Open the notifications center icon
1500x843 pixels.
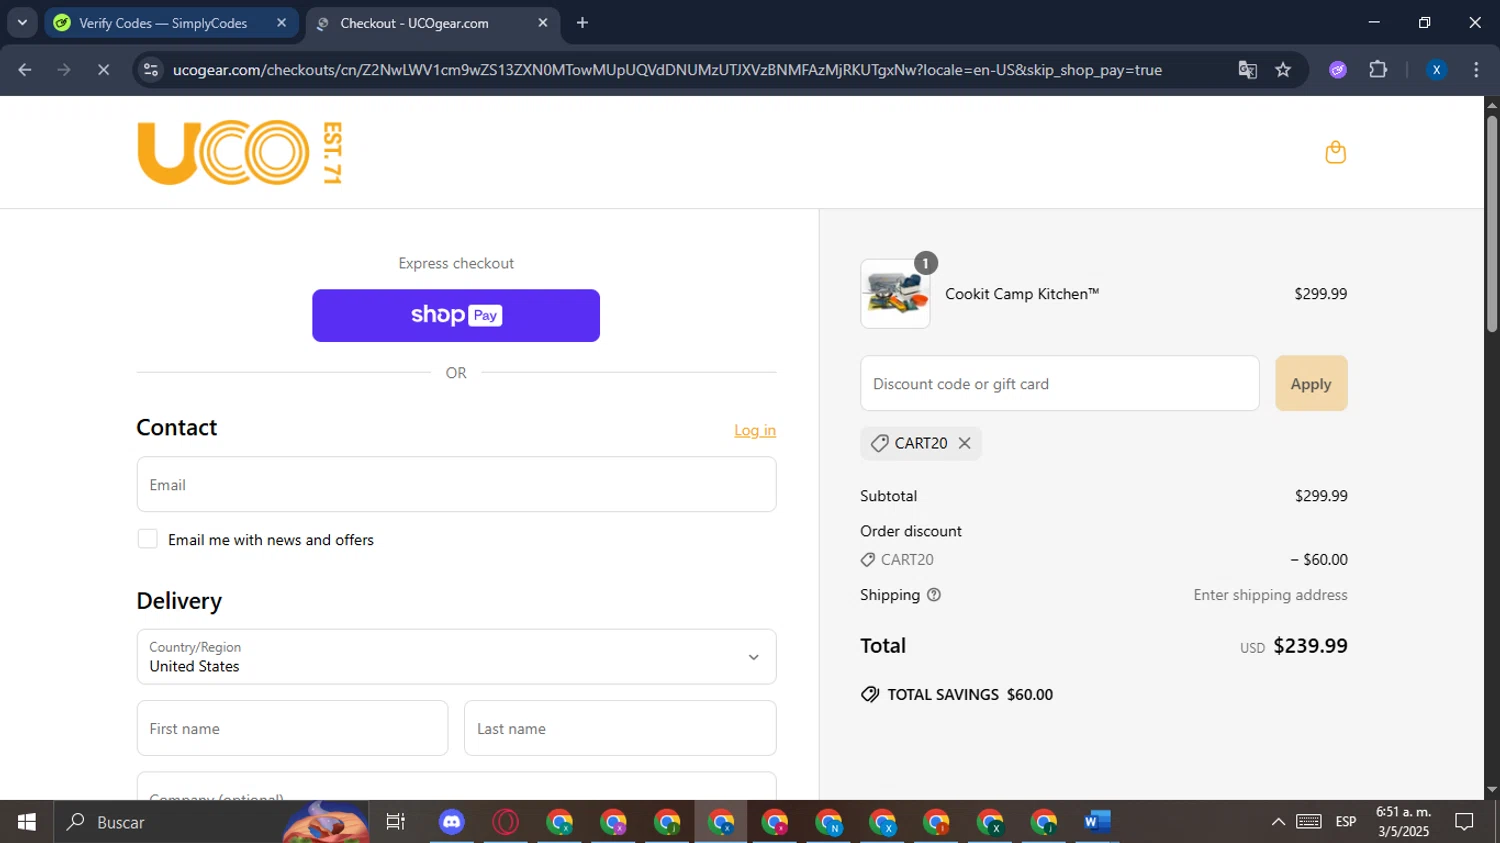tap(1464, 822)
